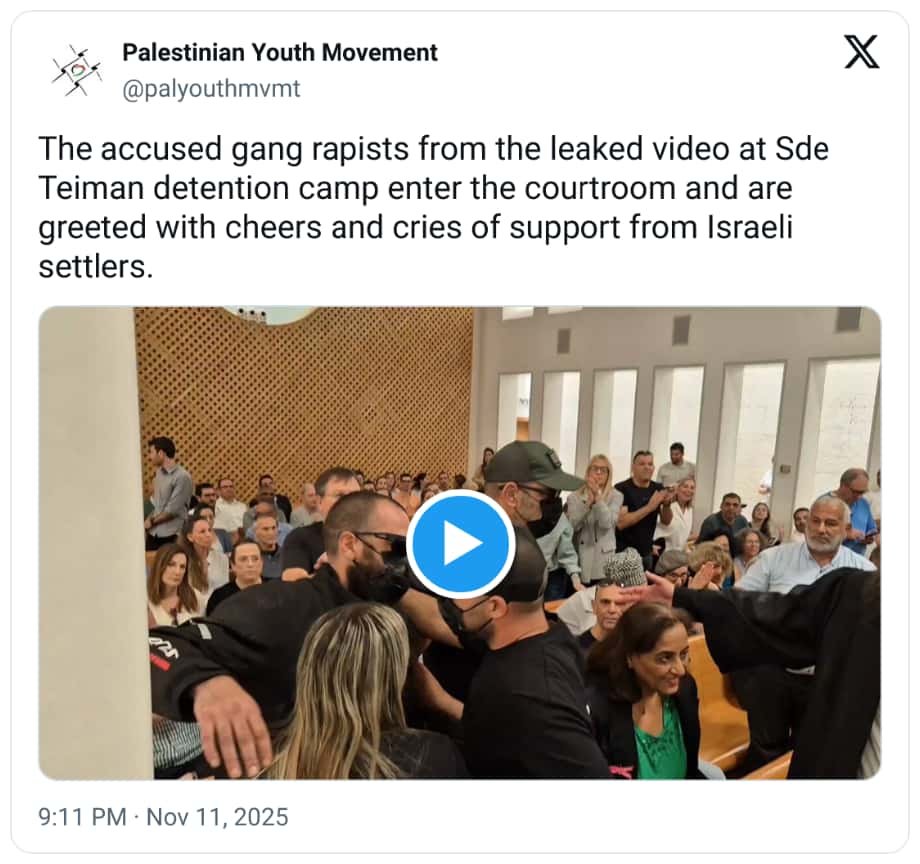Open the X logo link
Viewport: 920px width, 864px height.
point(861,52)
